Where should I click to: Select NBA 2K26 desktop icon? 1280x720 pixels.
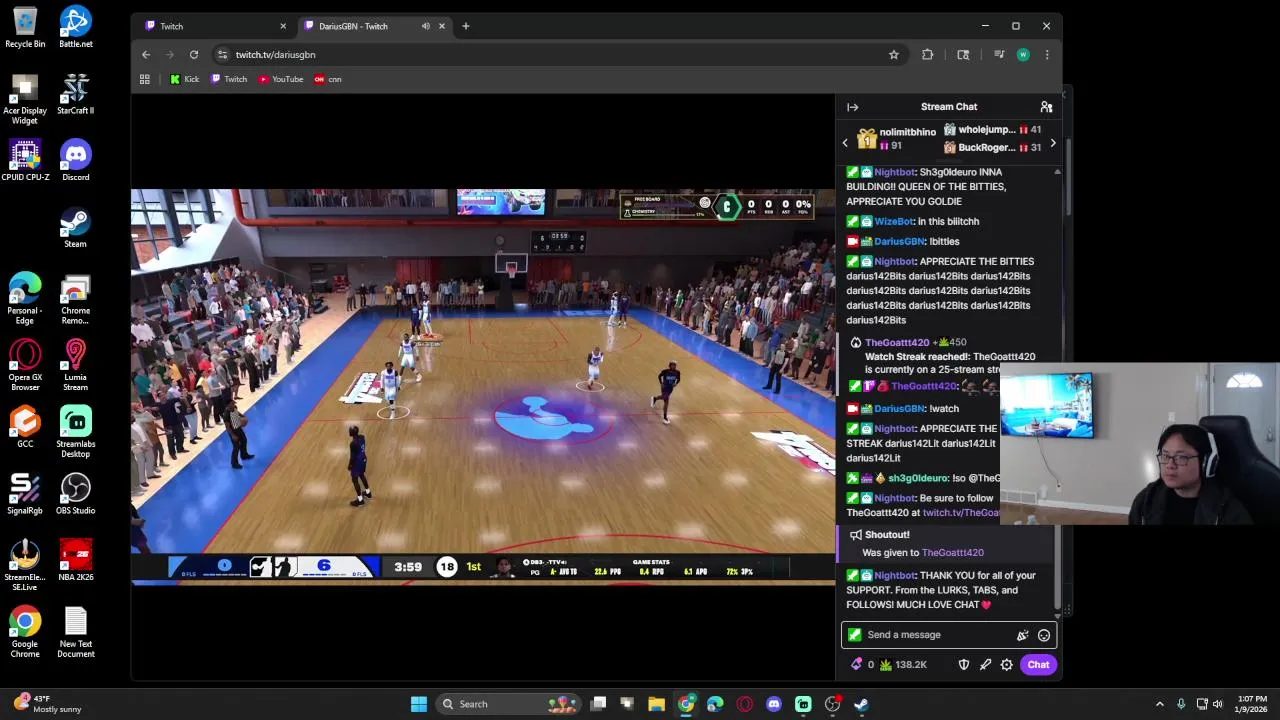[76, 561]
